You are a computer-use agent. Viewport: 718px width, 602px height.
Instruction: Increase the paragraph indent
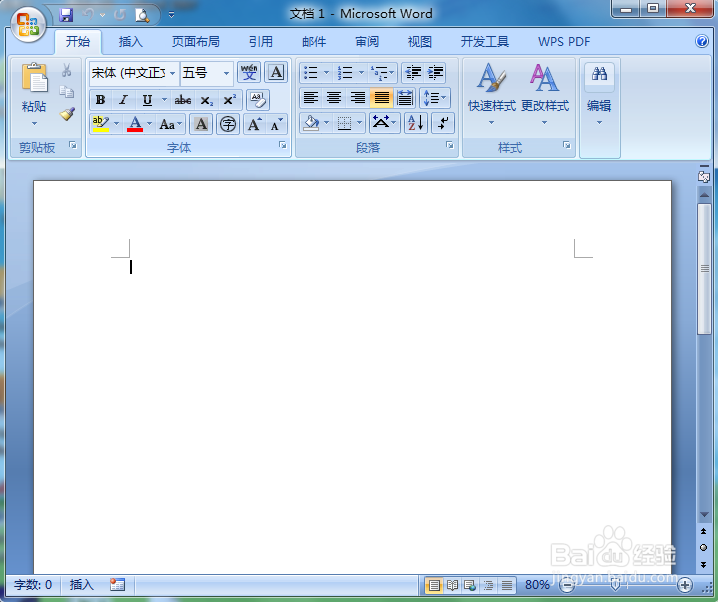435,72
